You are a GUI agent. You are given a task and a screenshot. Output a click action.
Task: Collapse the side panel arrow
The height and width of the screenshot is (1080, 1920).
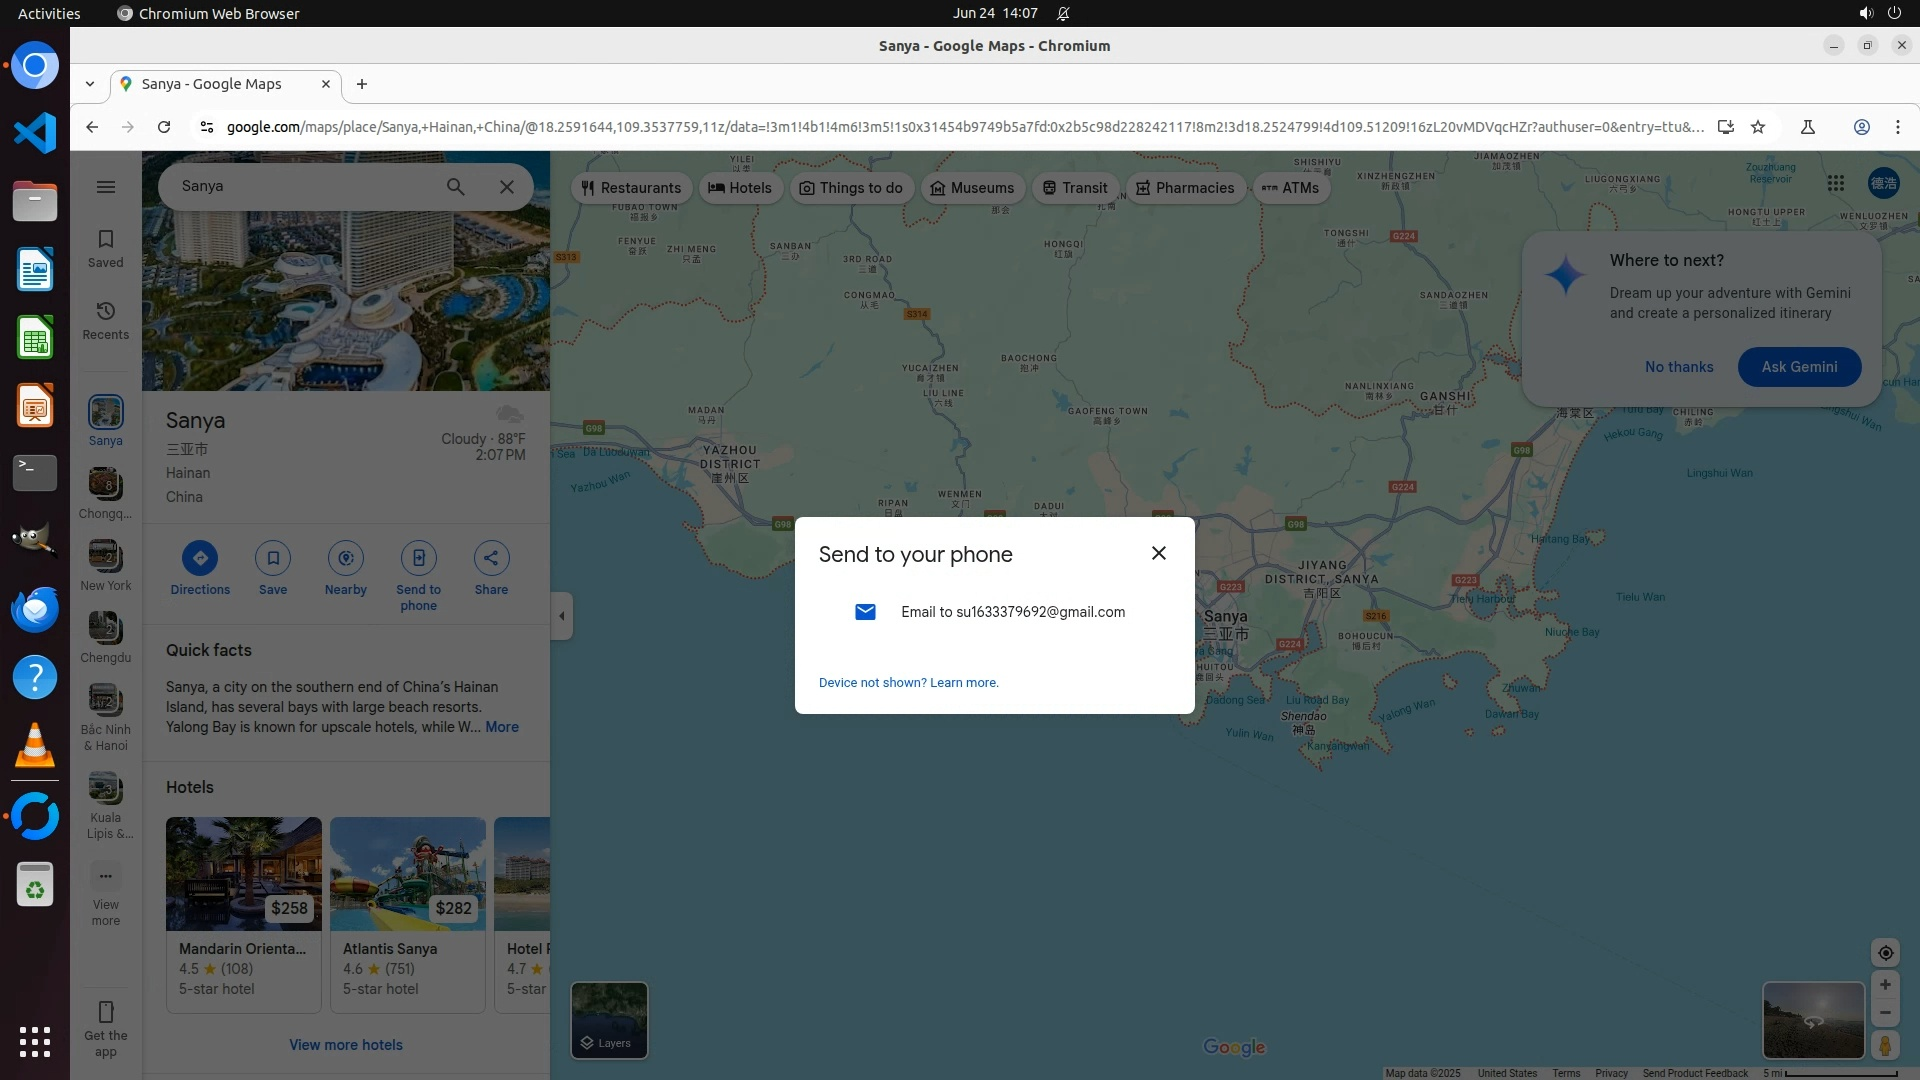(x=562, y=616)
